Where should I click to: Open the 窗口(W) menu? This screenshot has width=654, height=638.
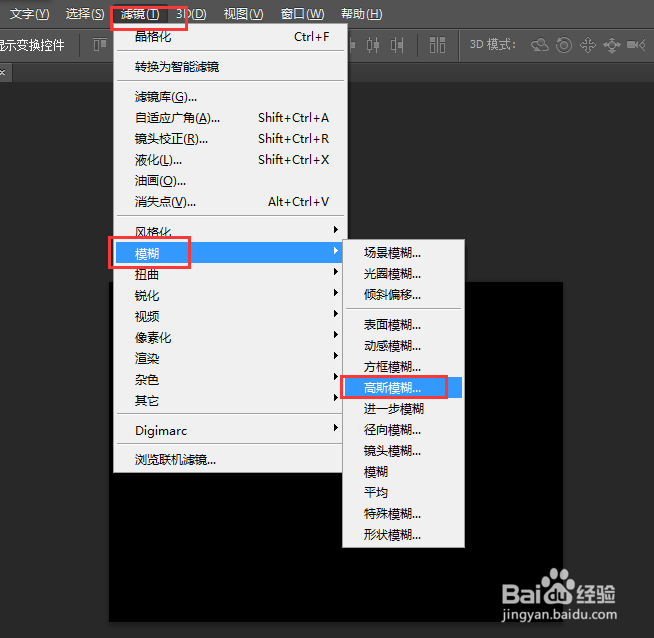click(302, 14)
